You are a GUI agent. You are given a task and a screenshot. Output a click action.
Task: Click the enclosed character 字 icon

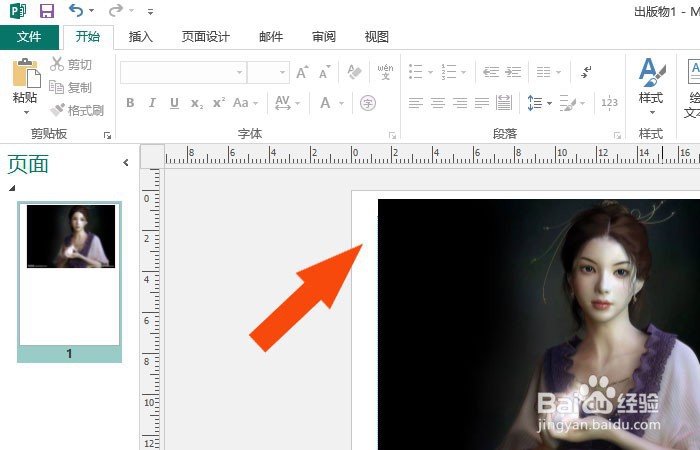click(368, 104)
